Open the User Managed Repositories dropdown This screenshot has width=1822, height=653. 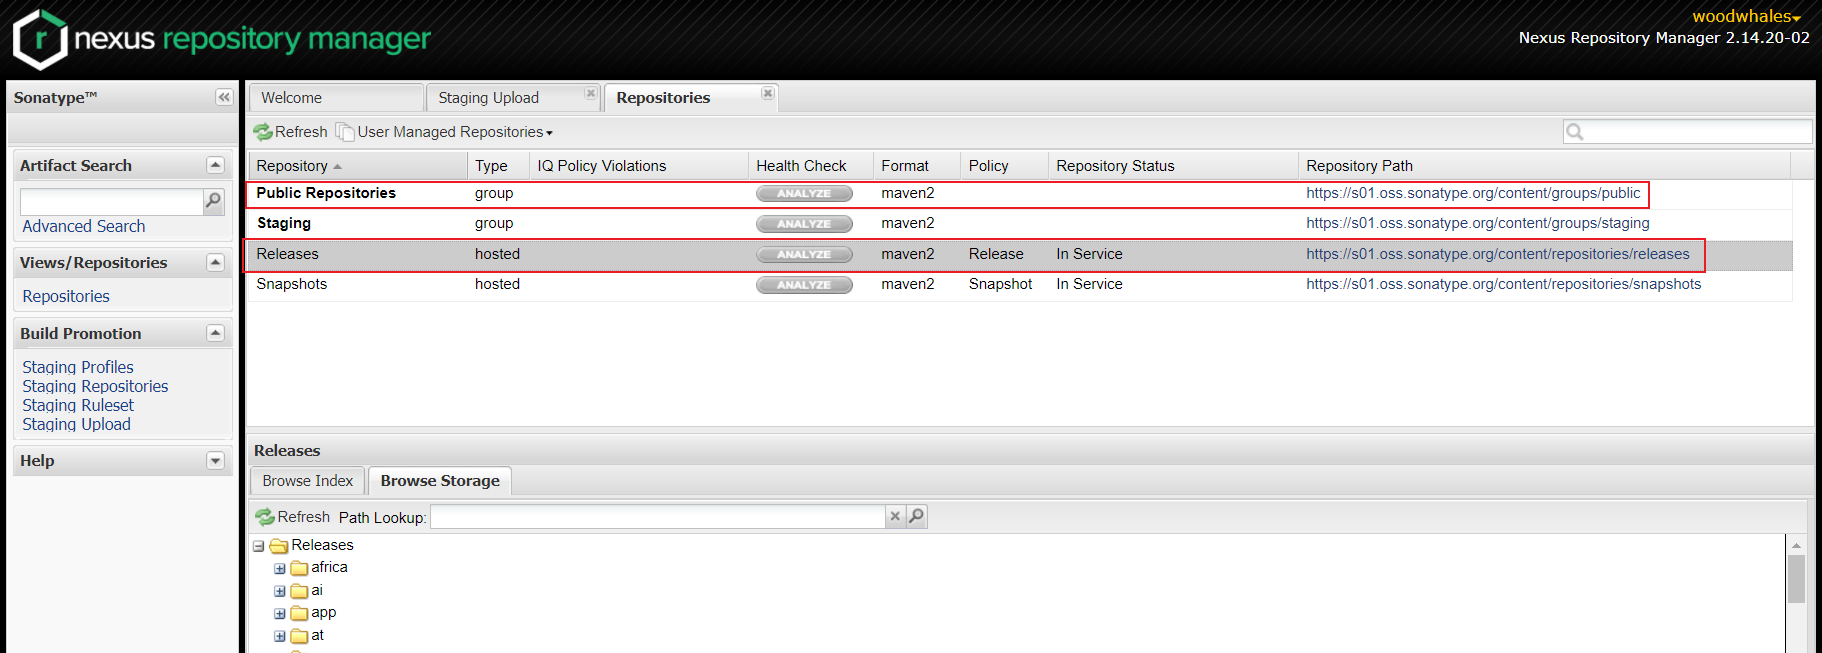[x=445, y=132]
